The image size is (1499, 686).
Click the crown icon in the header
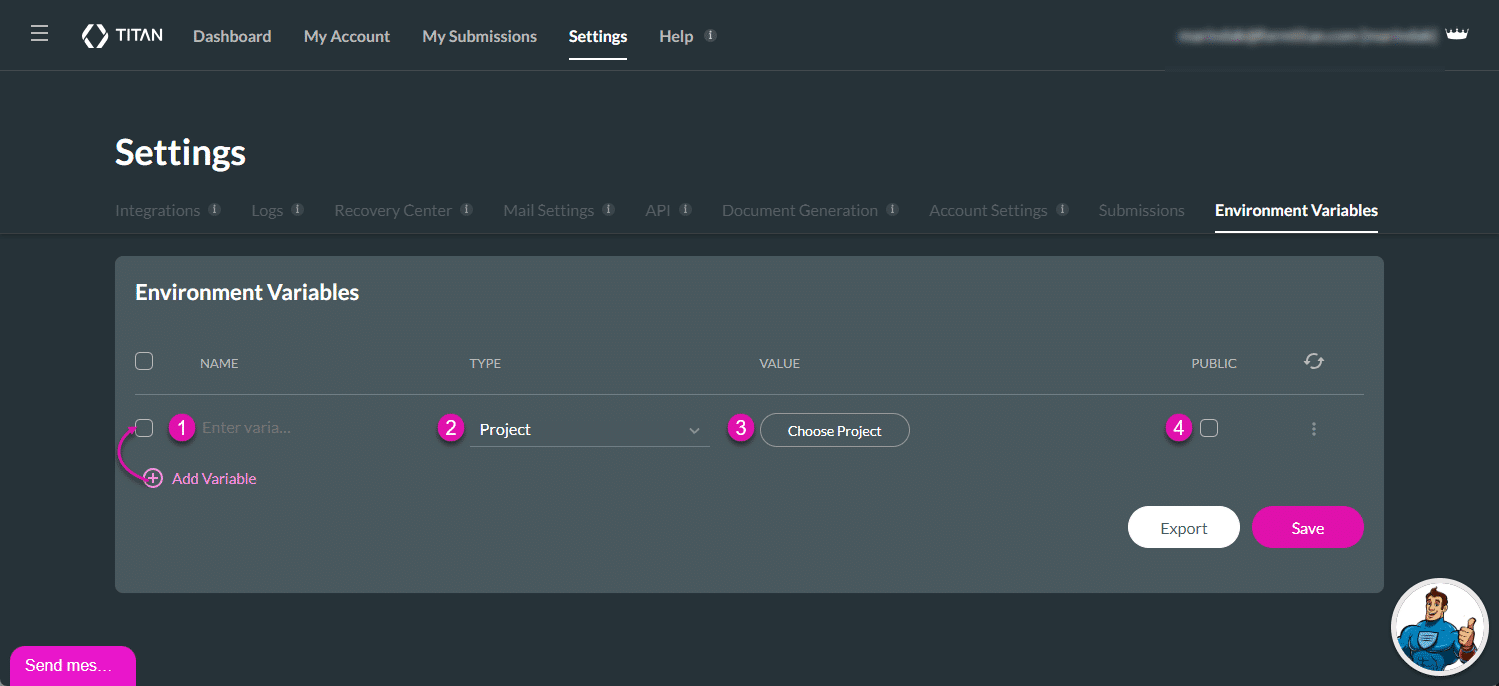[1457, 35]
